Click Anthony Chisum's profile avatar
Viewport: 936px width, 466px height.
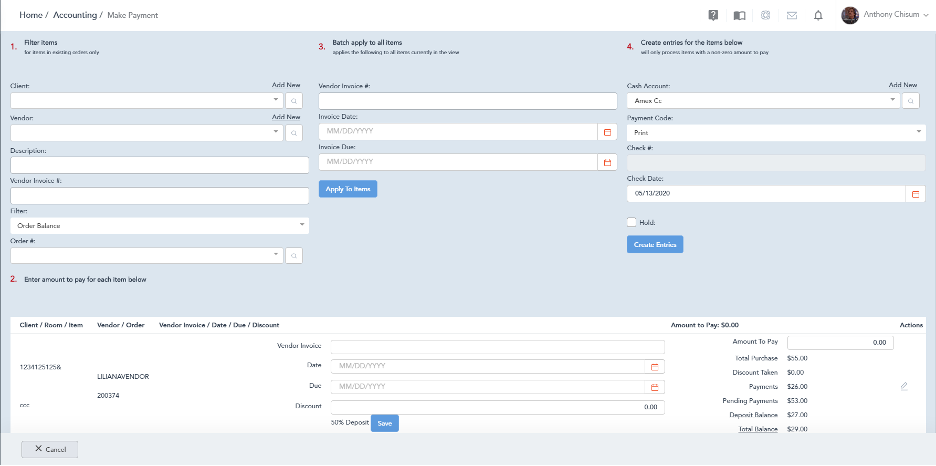[849, 16]
